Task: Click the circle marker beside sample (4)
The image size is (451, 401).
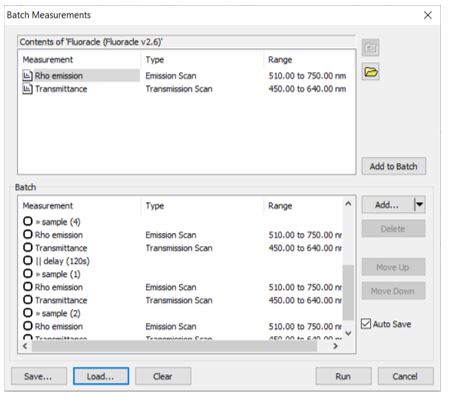Action: (28, 221)
